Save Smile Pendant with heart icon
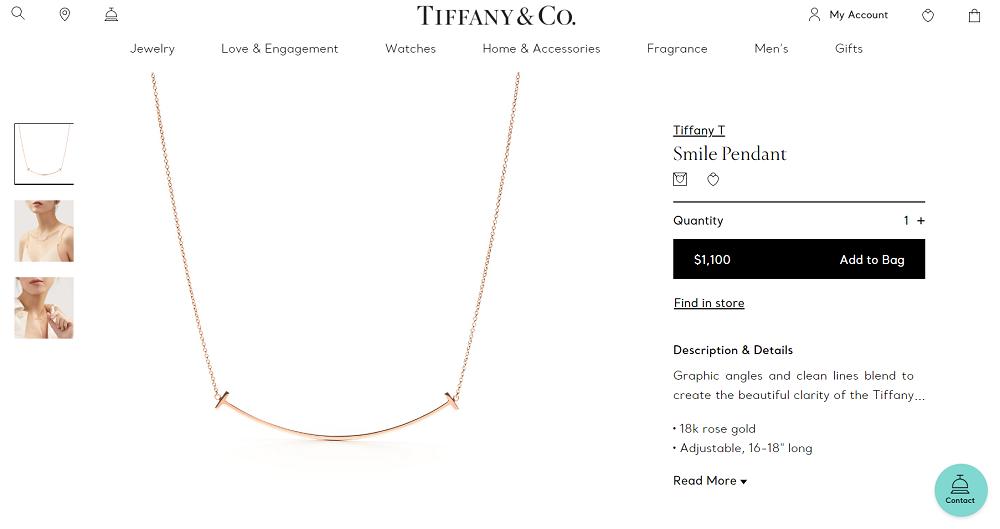This screenshot has width=1000, height=529. [713, 180]
